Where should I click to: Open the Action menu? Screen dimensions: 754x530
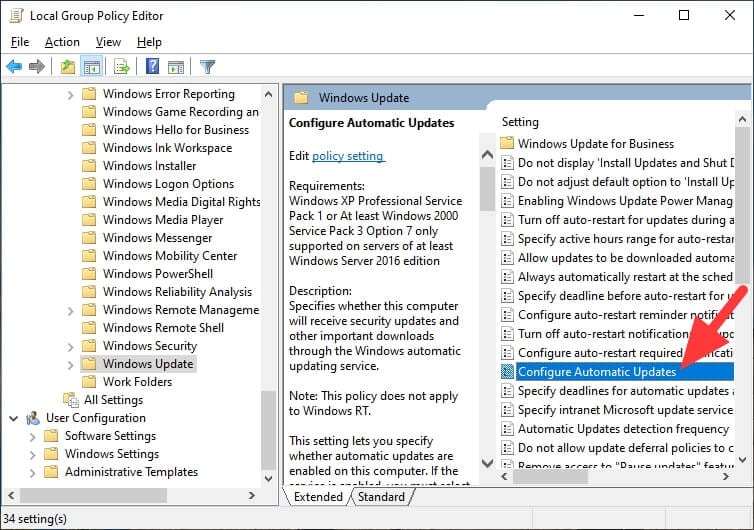pos(62,42)
